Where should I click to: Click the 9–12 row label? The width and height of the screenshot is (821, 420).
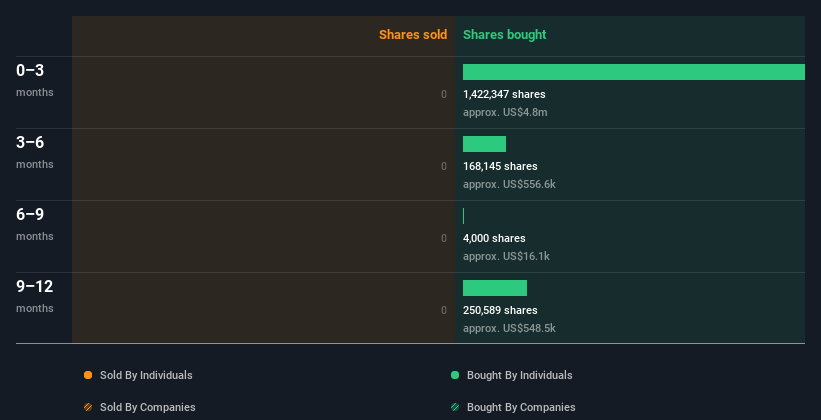[35, 286]
